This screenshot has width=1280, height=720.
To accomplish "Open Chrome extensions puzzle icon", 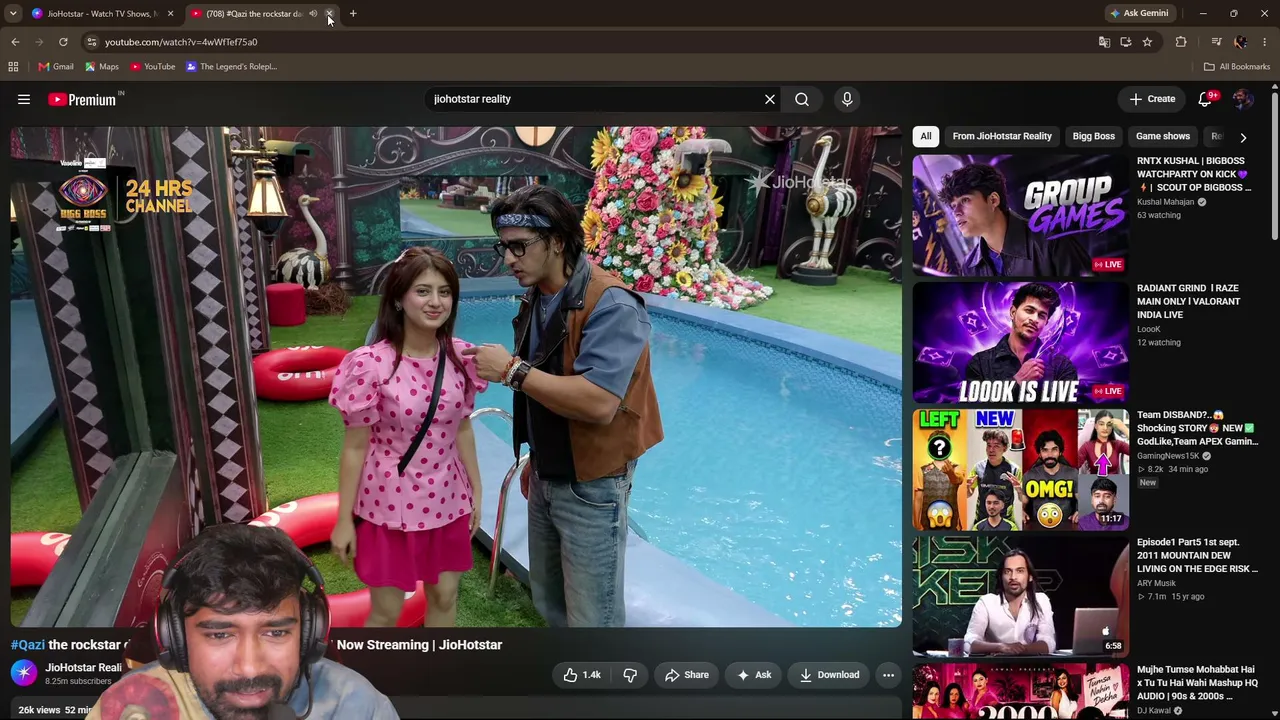I will pos(1181,42).
